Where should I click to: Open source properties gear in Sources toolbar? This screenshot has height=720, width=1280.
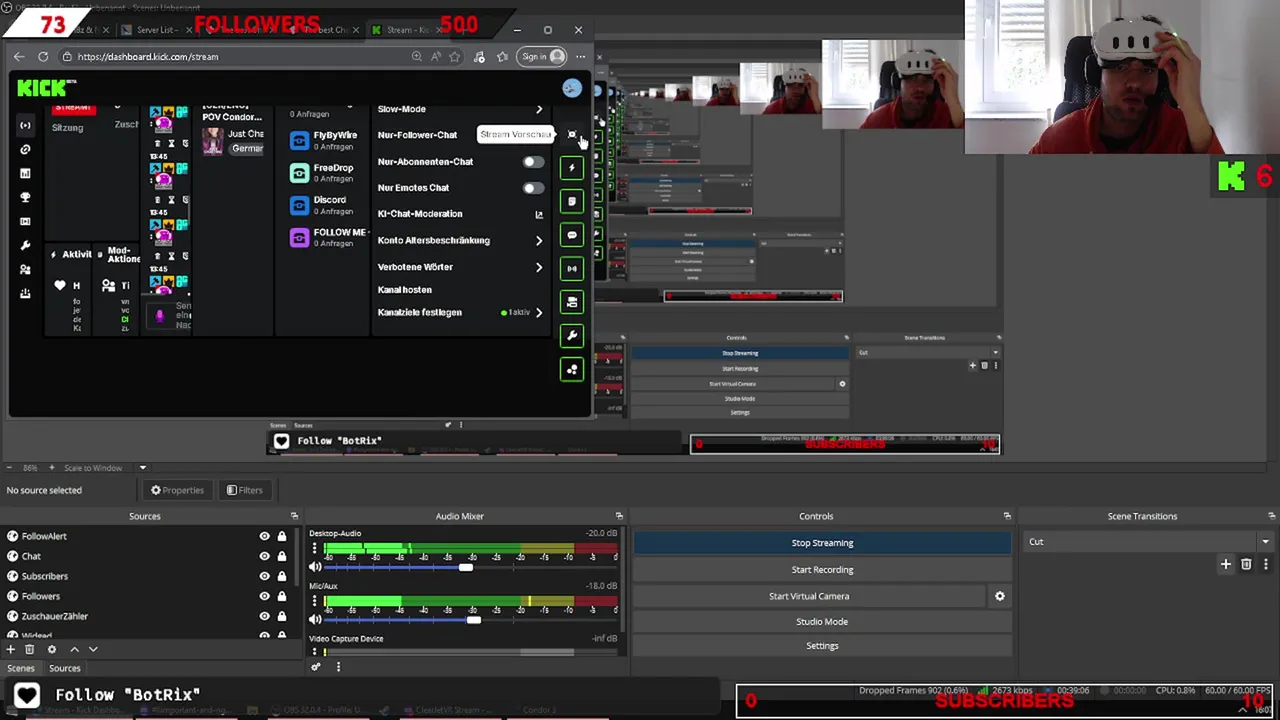pyautogui.click(x=52, y=649)
